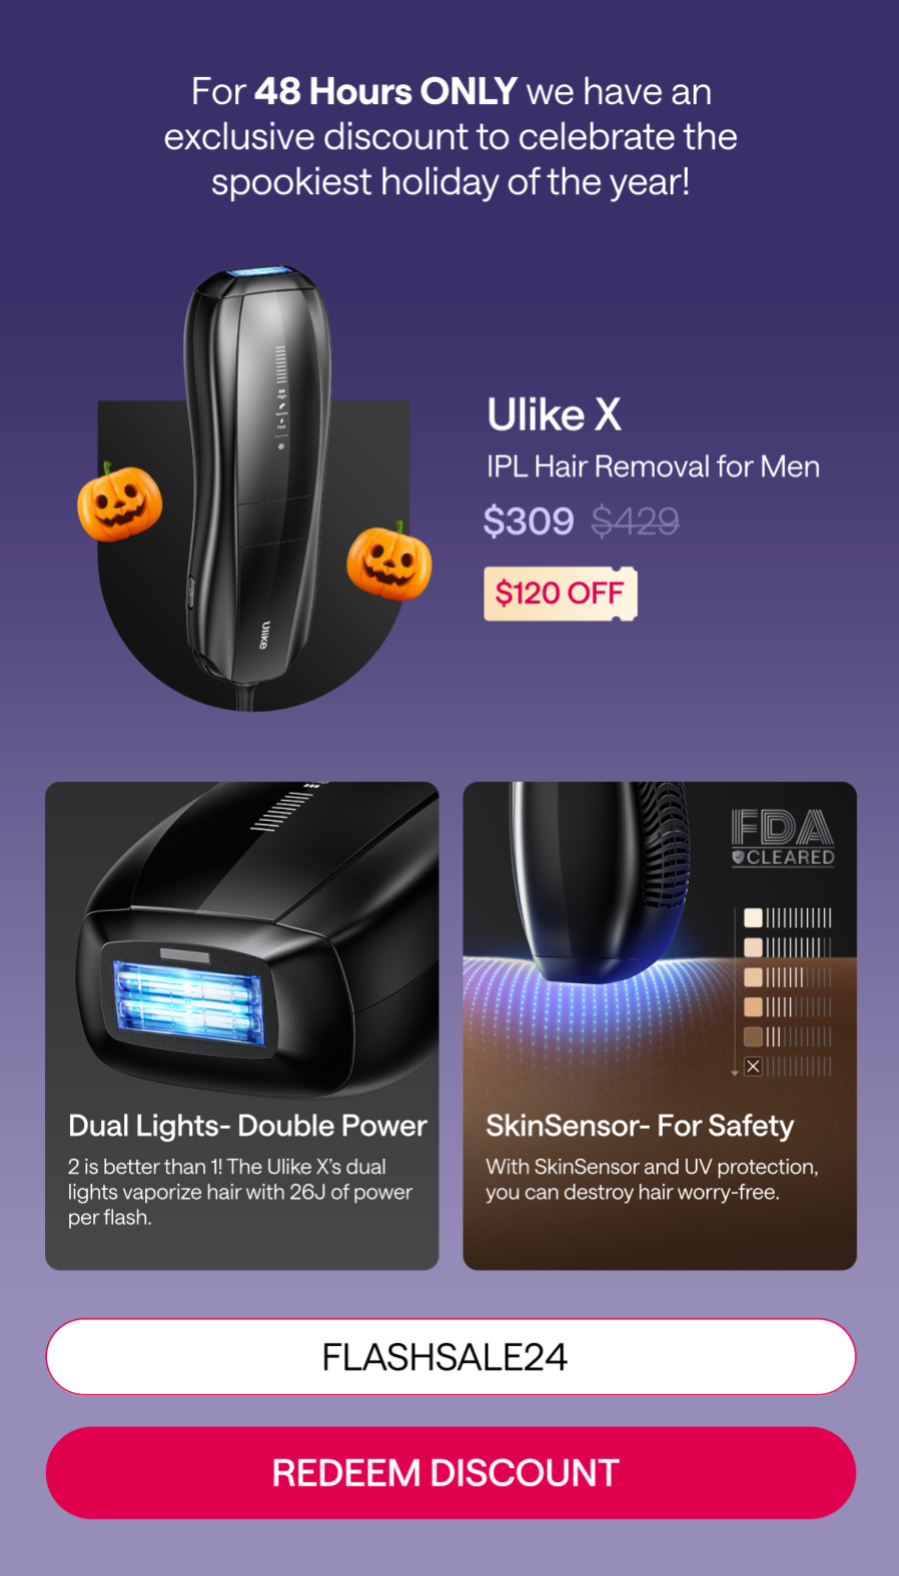Select the FLASHSALE24 coupon code field
Viewport: 899px width, 1576px height.
[450, 1356]
